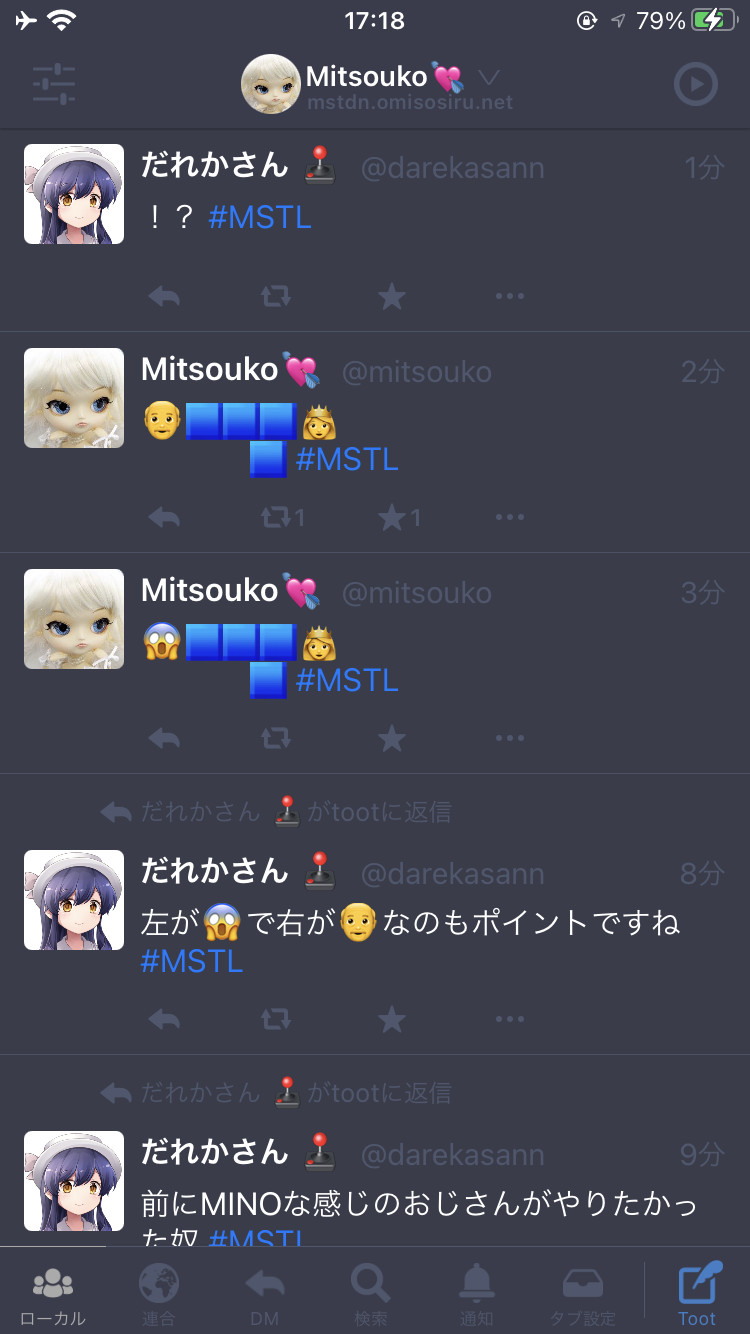Open タブ設定 tab settings
Image resolution: width=750 pixels, height=1334 pixels.
tap(583, 1295)
